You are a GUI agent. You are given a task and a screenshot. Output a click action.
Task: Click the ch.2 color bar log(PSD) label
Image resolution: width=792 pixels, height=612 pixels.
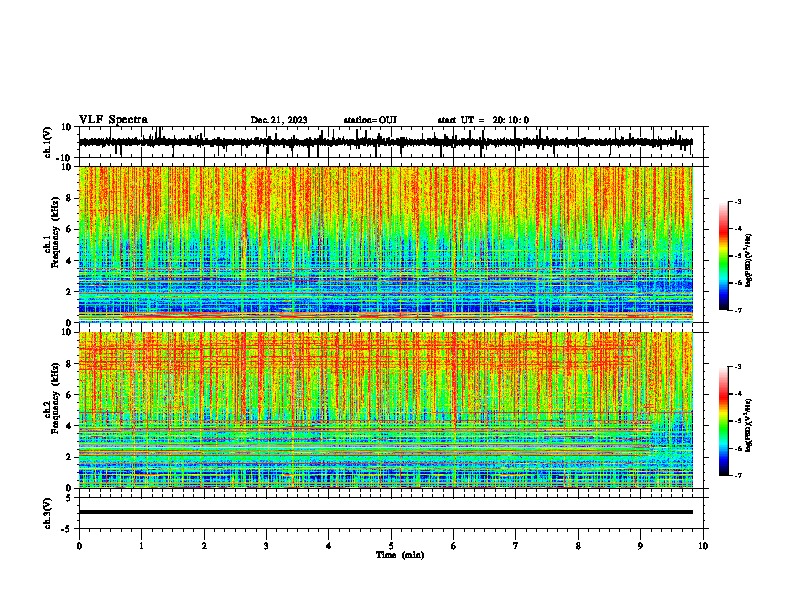(749, 426)
